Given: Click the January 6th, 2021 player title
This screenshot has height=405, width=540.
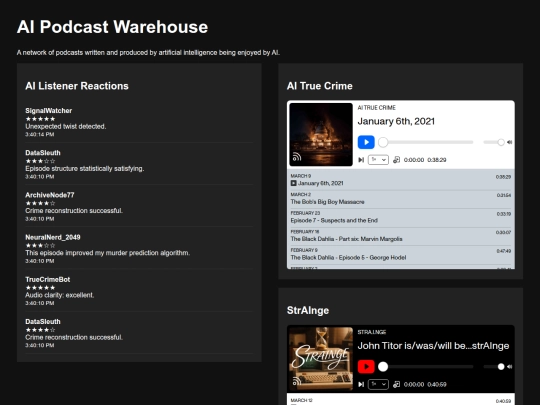Looking at the screenshot, I should 396,121.
